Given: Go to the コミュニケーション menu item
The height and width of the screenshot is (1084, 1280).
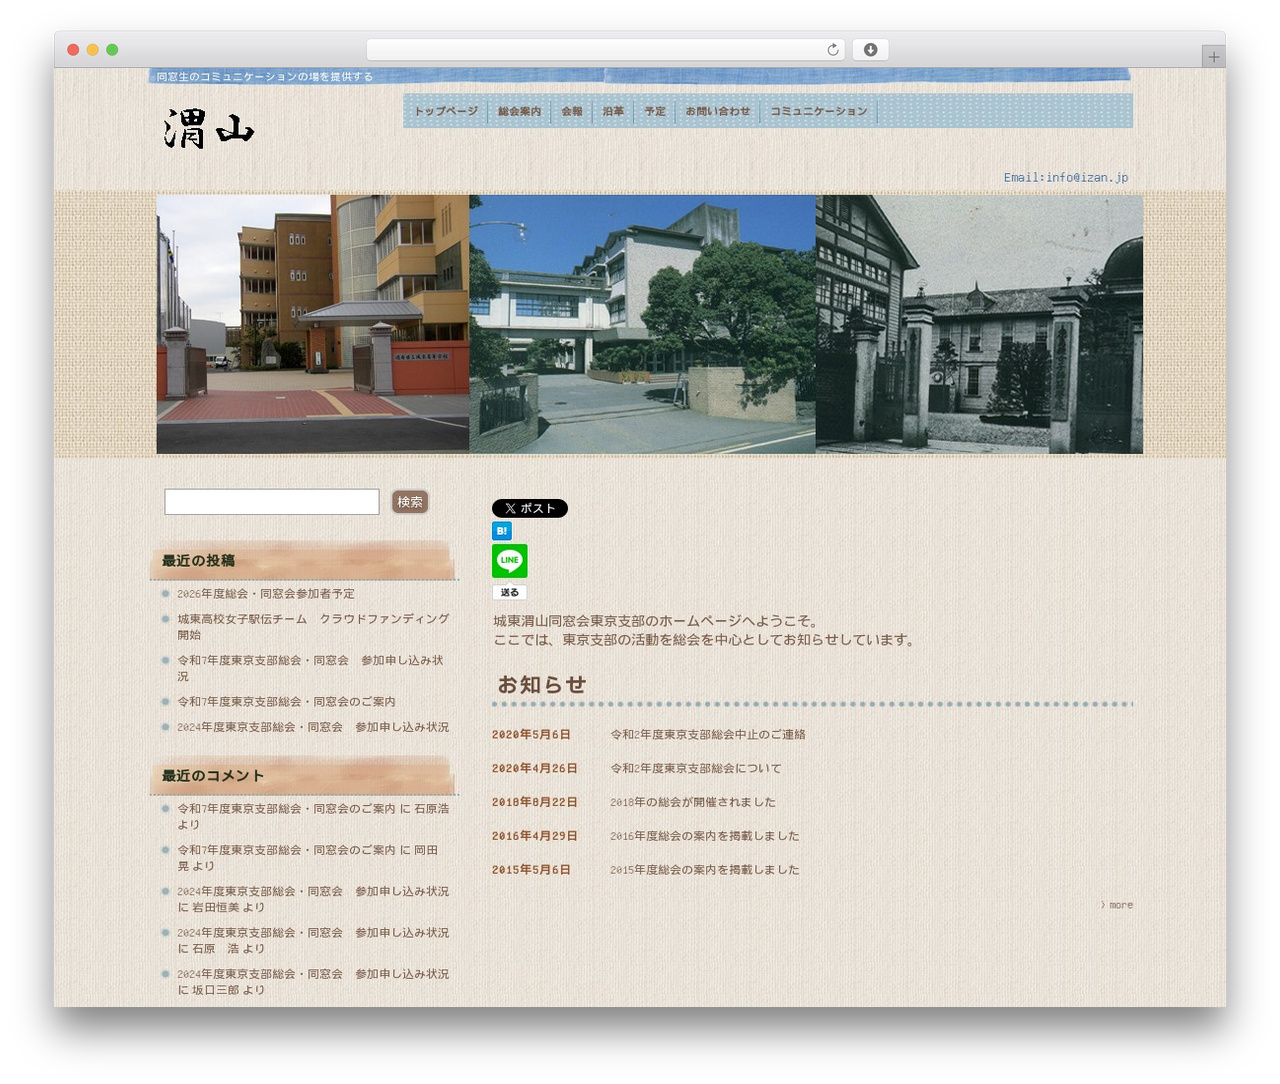Looking at the screenshot, I should (x=819, y=111).
